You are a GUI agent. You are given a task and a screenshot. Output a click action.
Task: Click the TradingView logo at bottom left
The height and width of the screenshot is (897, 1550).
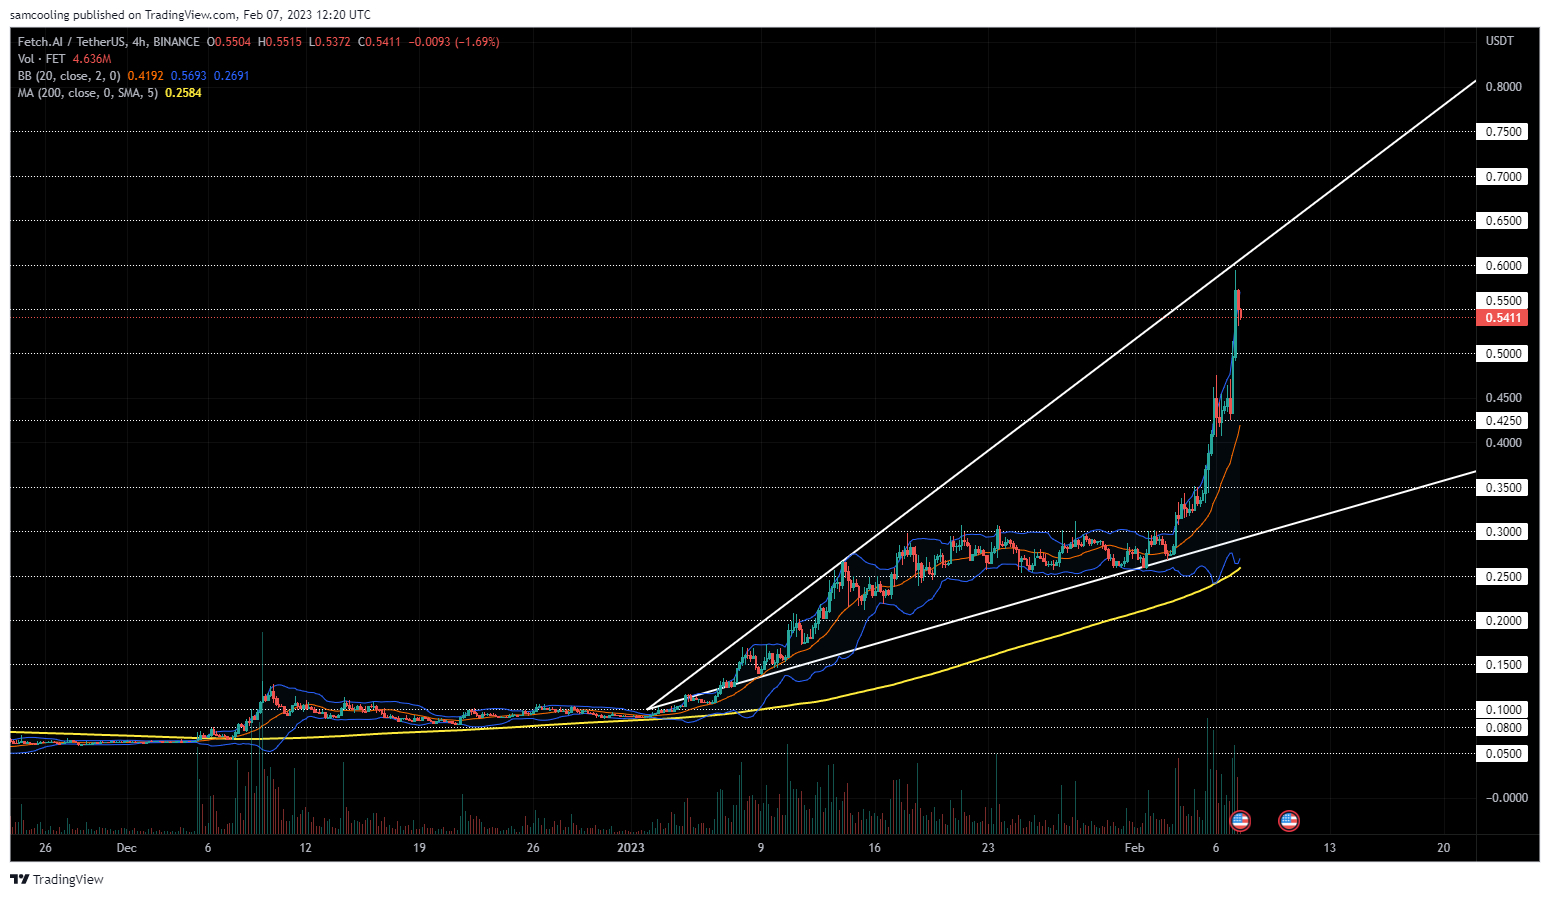click(x=57, y=879)
